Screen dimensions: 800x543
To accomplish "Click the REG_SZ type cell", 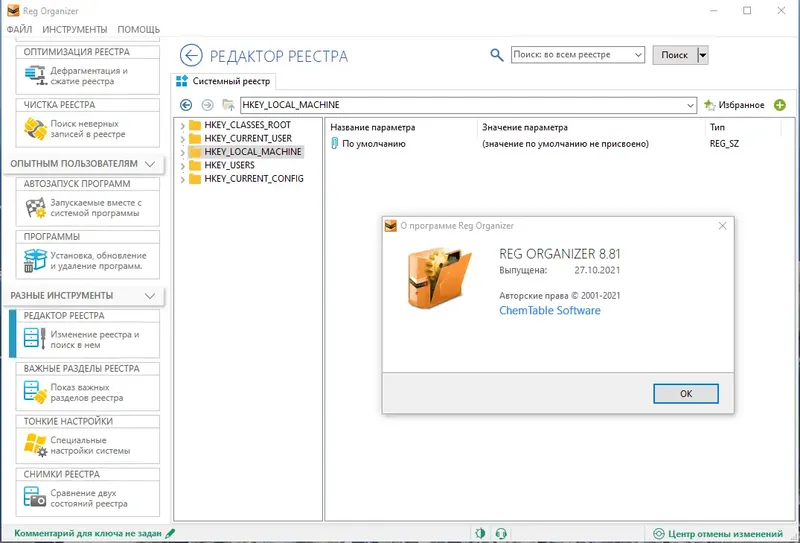I will pos(724,144).
